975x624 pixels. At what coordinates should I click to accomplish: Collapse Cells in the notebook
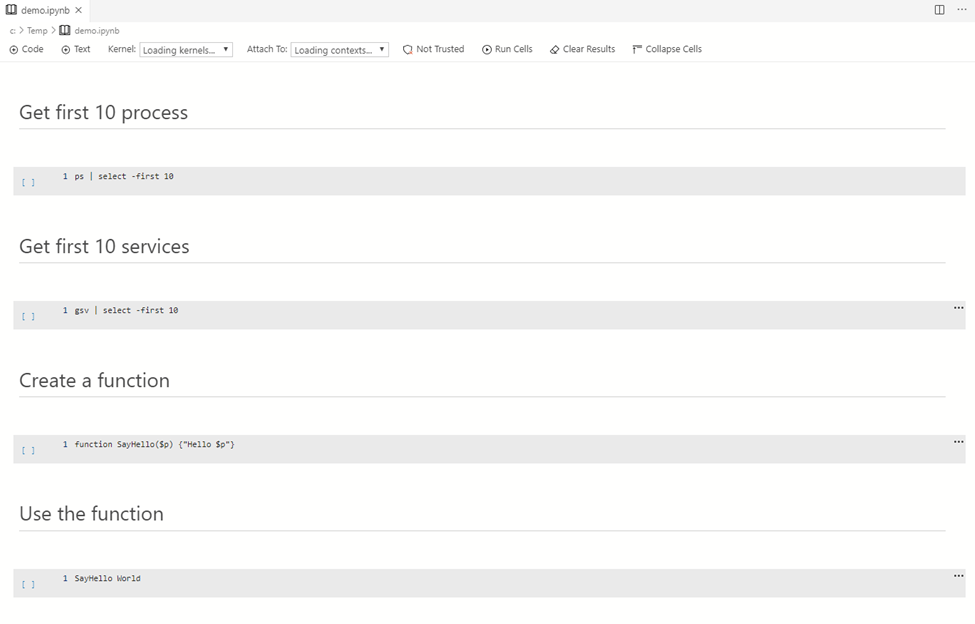667,49
